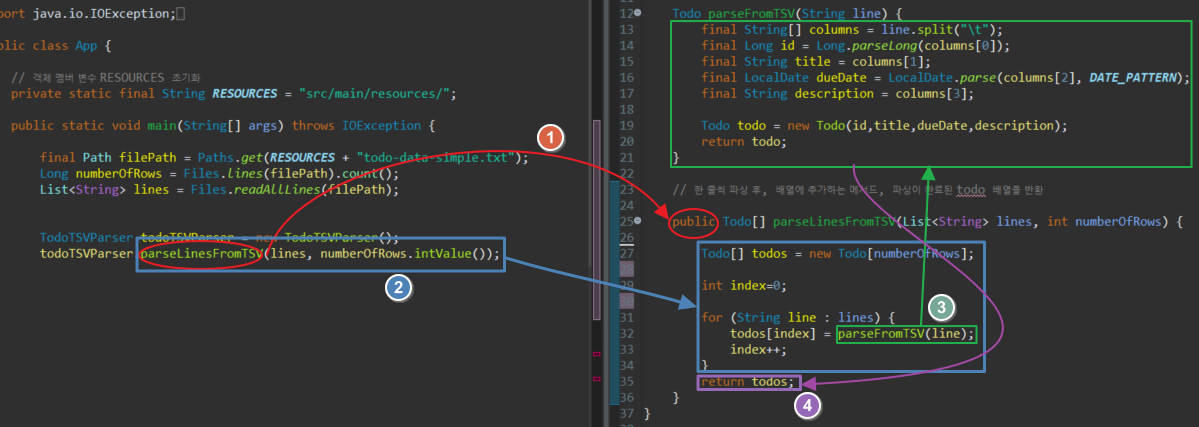The height and width of the screenshot is (427, 1199).
Task: Click index++ on line 33
Action: tap(755, 349)
